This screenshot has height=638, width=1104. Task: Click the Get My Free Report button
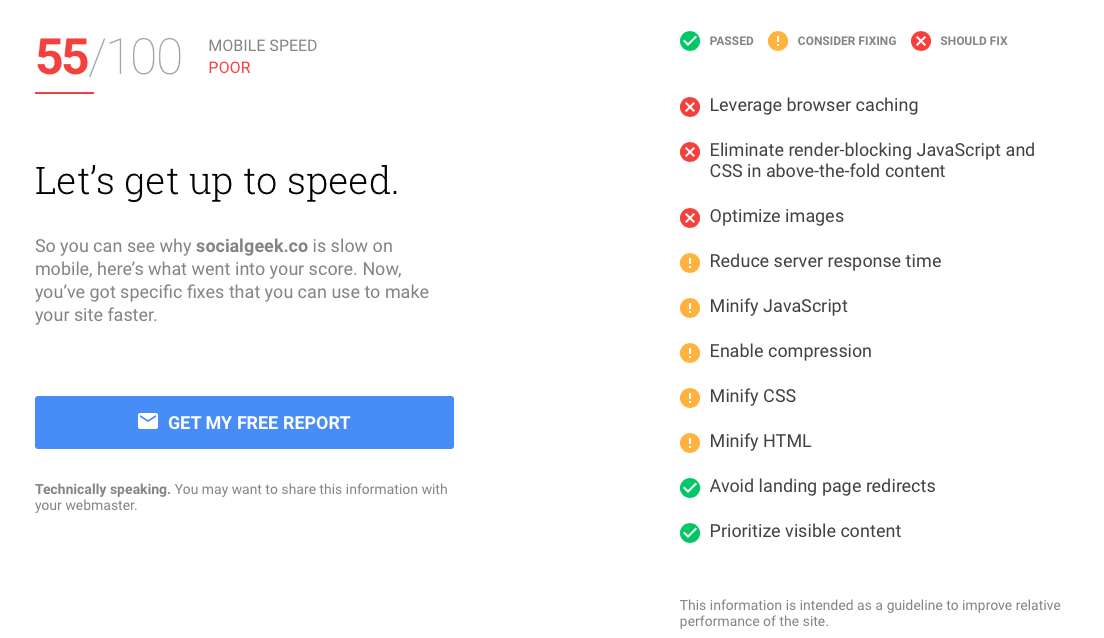244,422
